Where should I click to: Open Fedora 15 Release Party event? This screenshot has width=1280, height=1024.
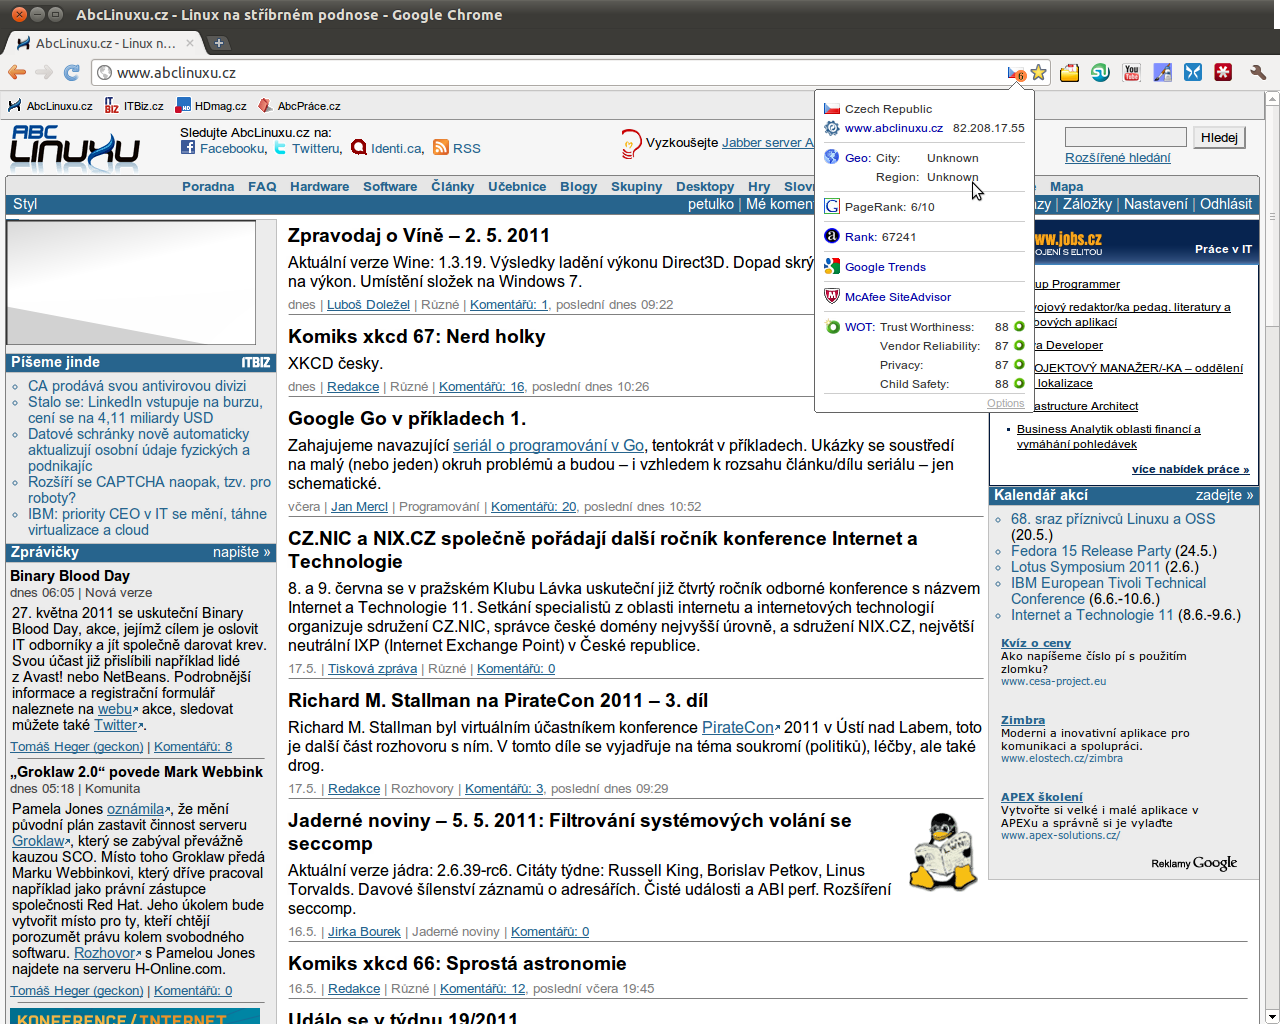click(x=1091, y=551)
